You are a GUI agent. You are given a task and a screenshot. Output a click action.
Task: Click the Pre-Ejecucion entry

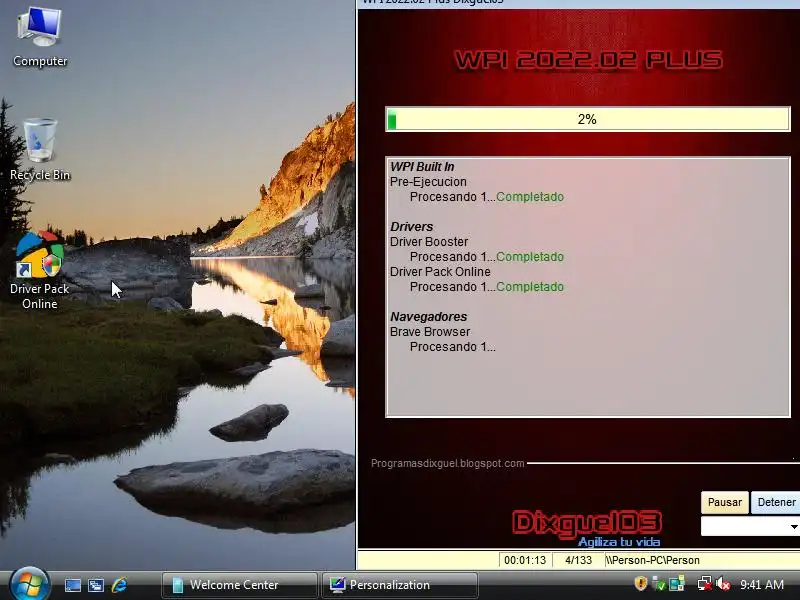(x=428, y=182)
